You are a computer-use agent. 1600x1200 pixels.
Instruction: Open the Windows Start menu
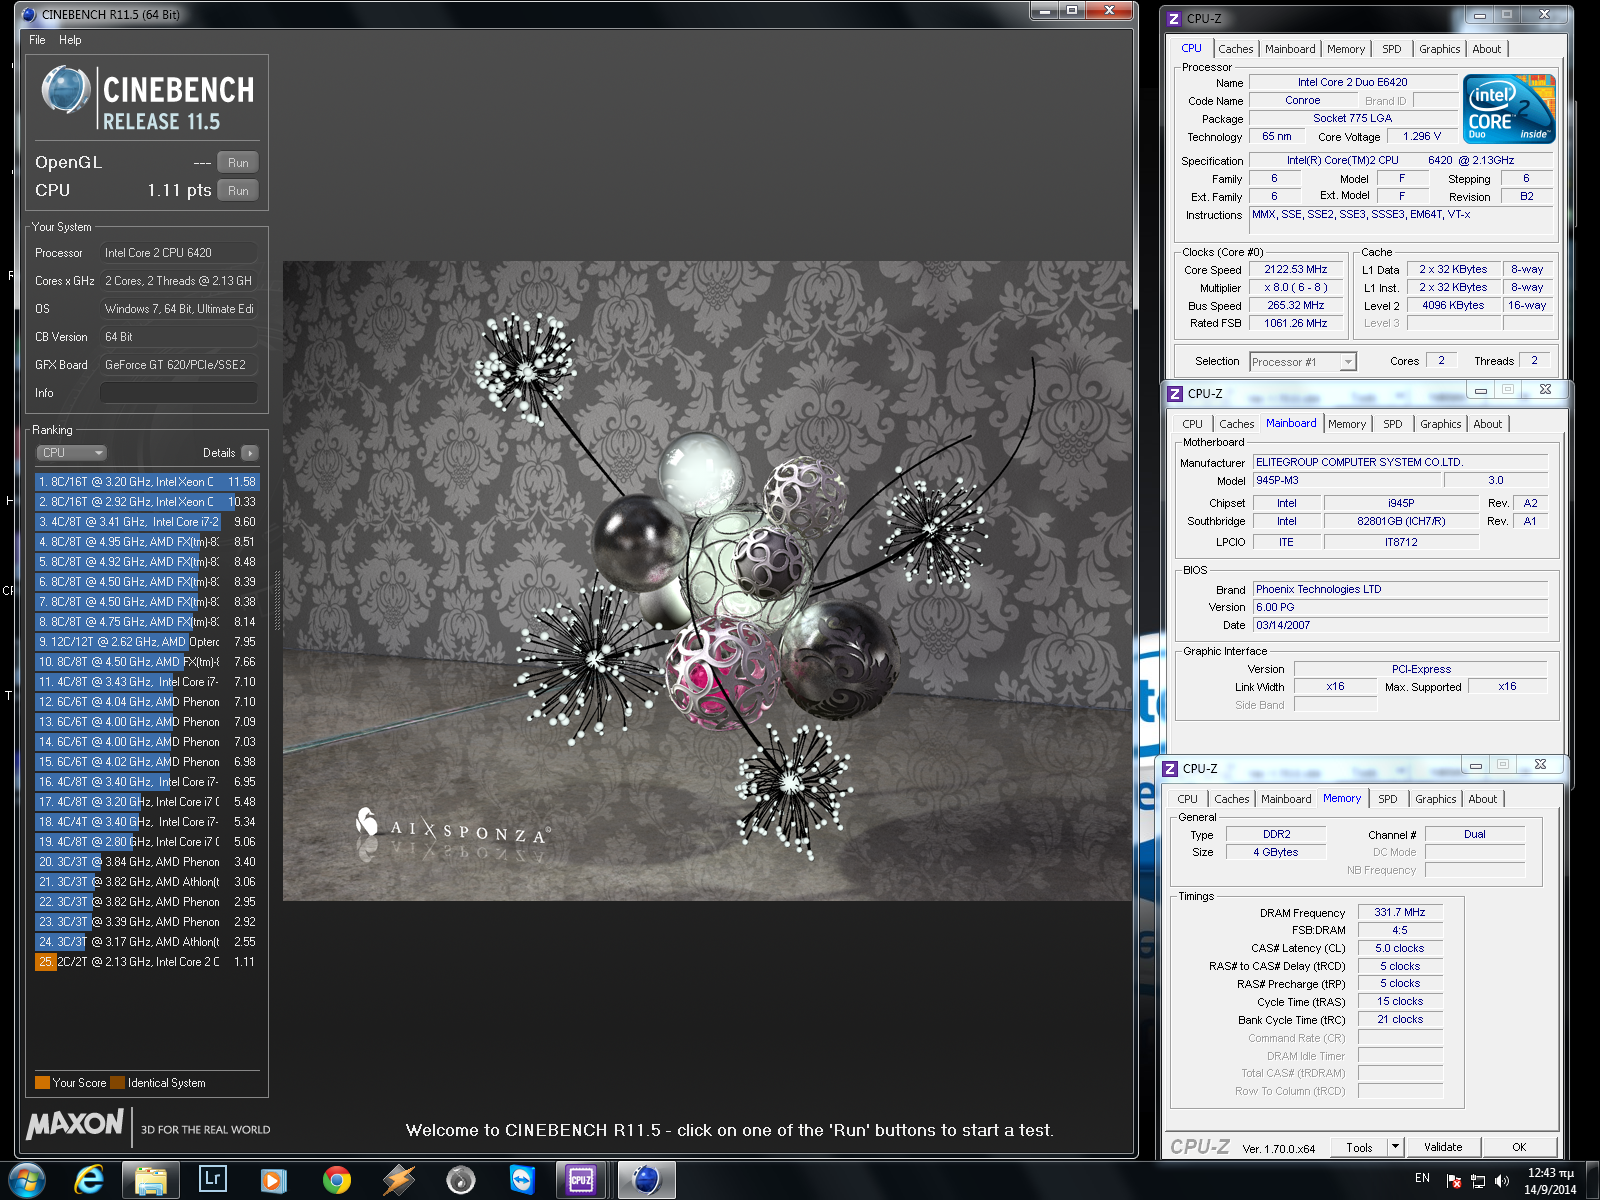pyautogui.click(x=27, y=1180)
